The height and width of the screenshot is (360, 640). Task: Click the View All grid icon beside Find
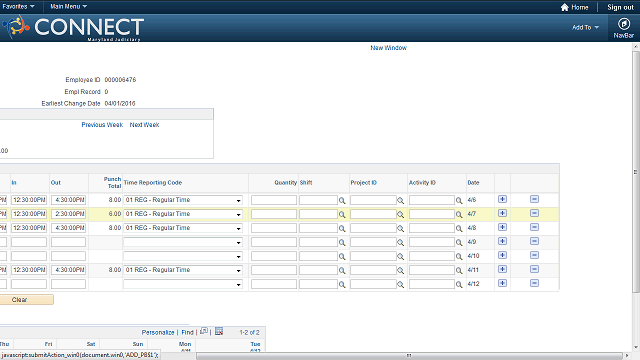point(204,331)
